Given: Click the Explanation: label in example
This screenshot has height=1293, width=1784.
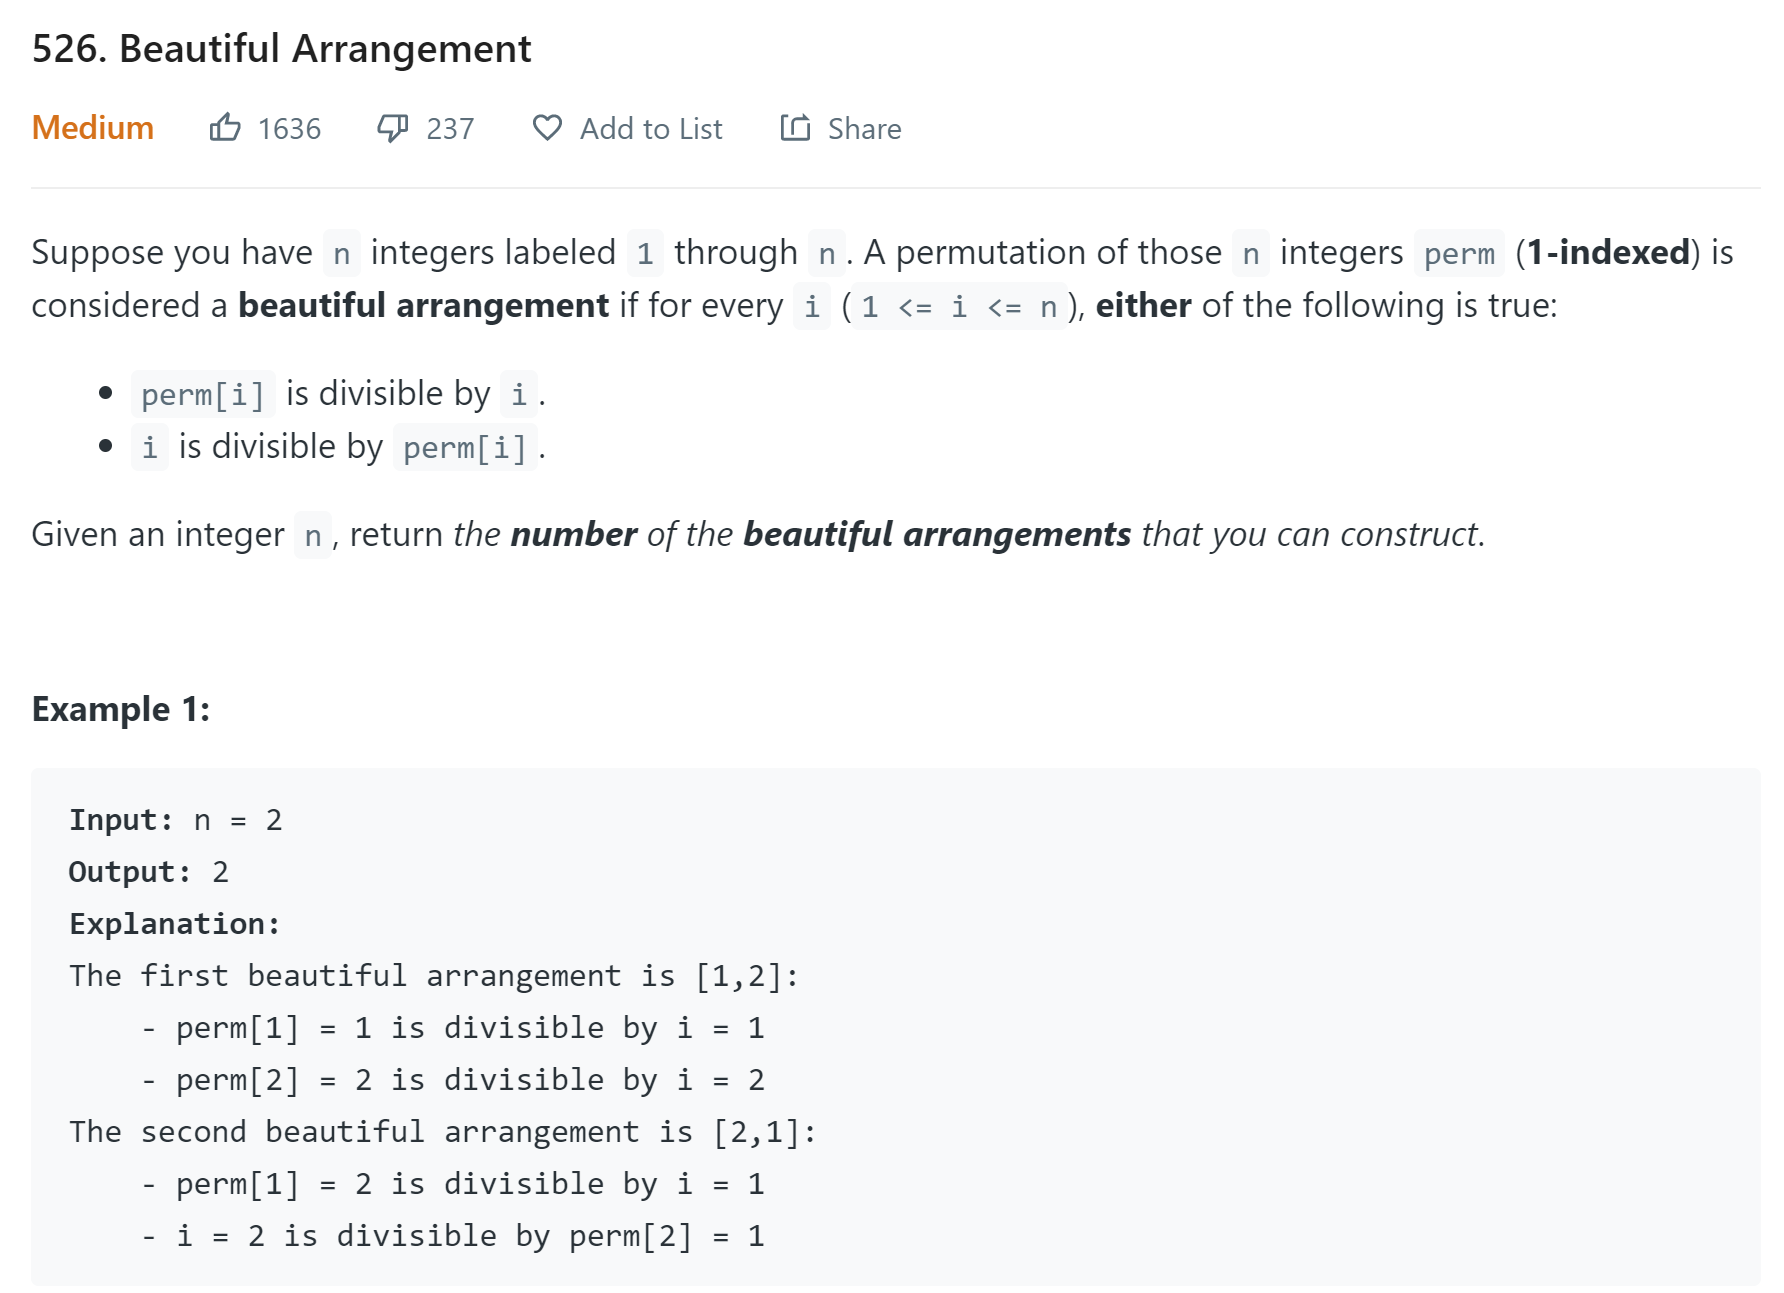Looking at the screenshot, I should [175, 924].
